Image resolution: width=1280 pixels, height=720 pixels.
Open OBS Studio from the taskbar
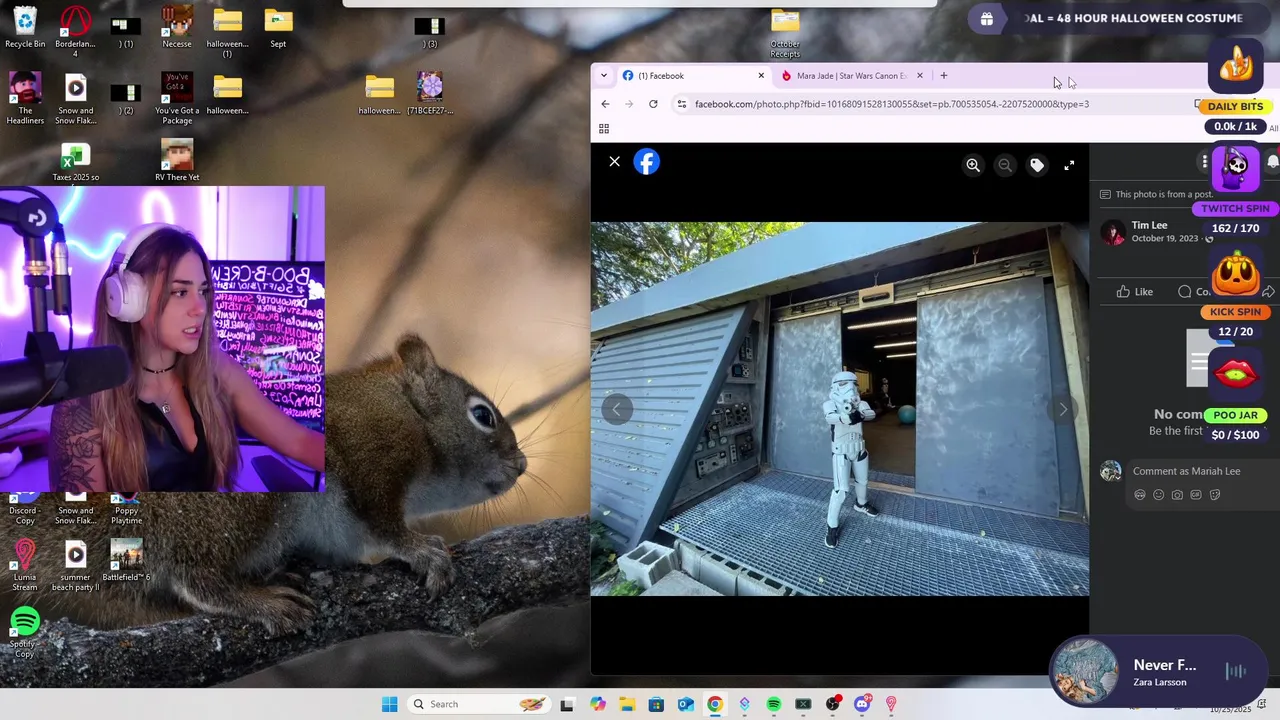pos(832,704)
